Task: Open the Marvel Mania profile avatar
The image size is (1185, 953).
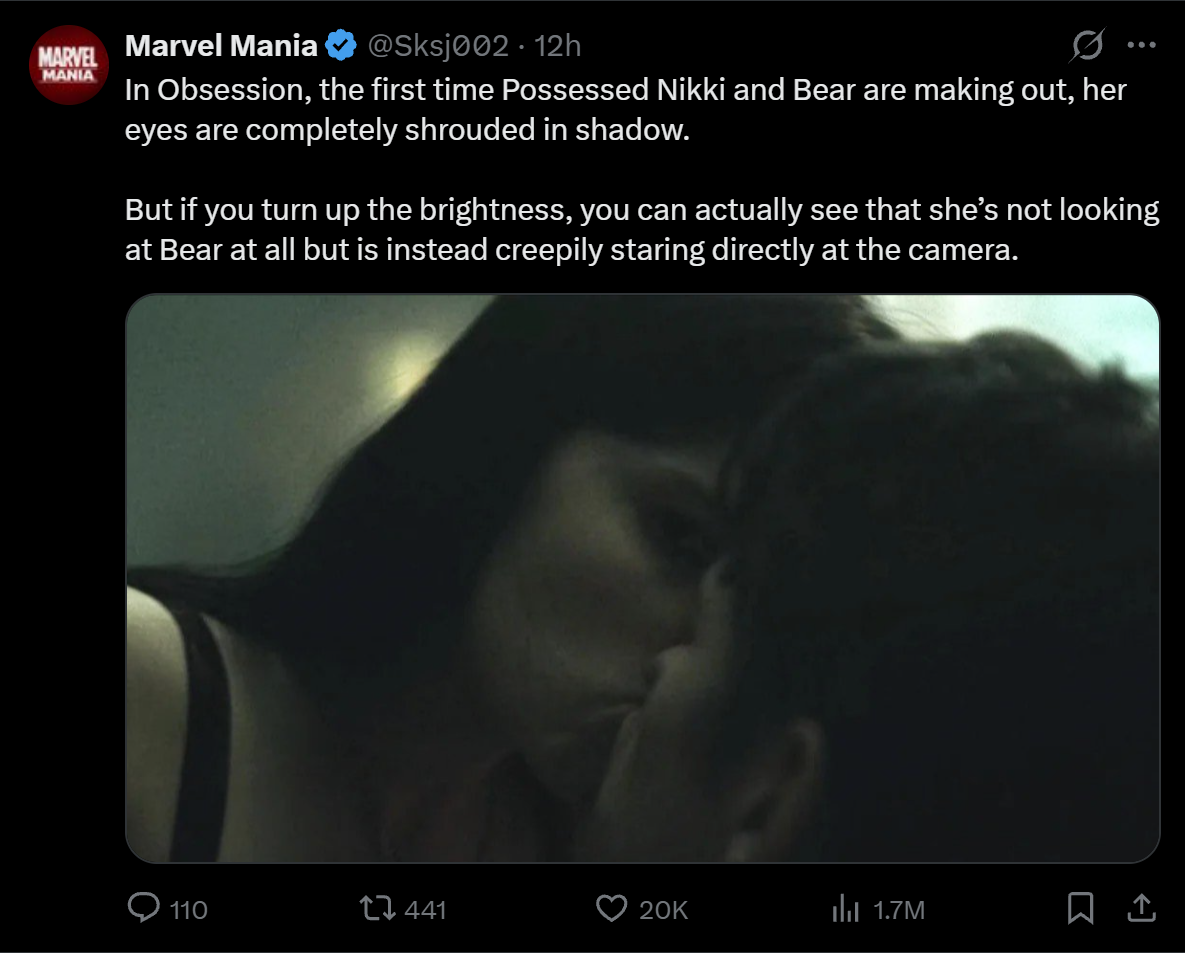Action: tap(69, 65)
